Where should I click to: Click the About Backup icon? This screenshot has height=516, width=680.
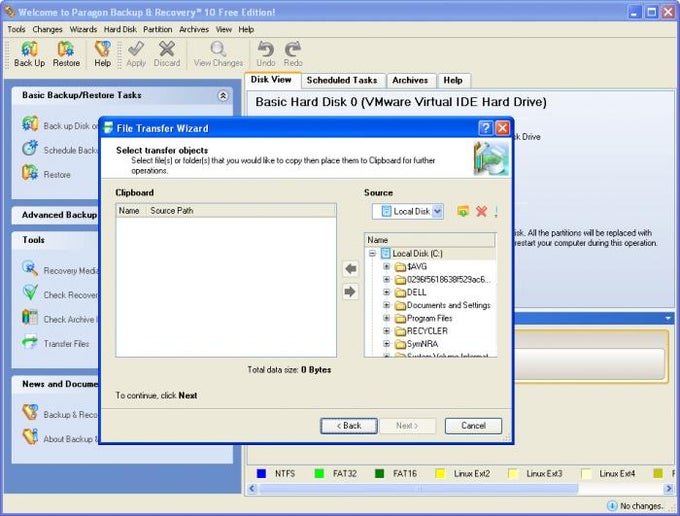[x=30, y=437]
